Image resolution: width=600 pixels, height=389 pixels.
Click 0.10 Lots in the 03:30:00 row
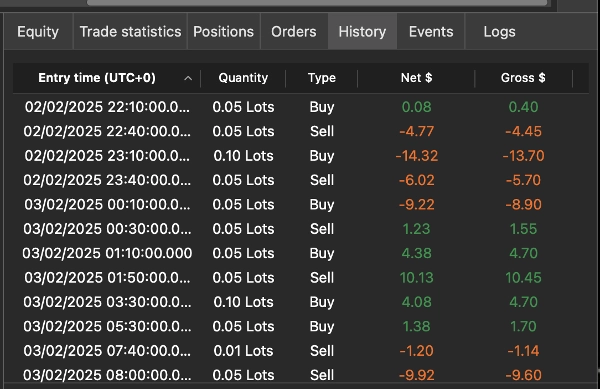tap(243, 302)
